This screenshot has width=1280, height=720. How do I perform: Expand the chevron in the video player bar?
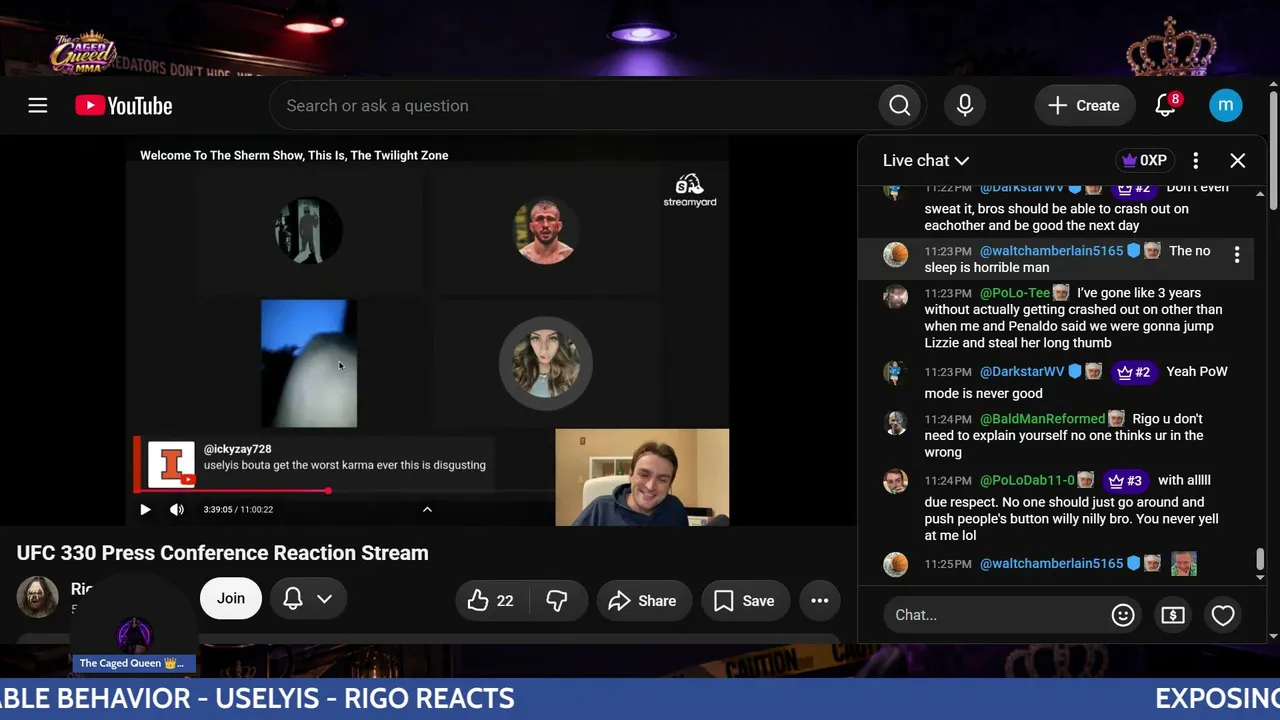[x=427, y=509]
